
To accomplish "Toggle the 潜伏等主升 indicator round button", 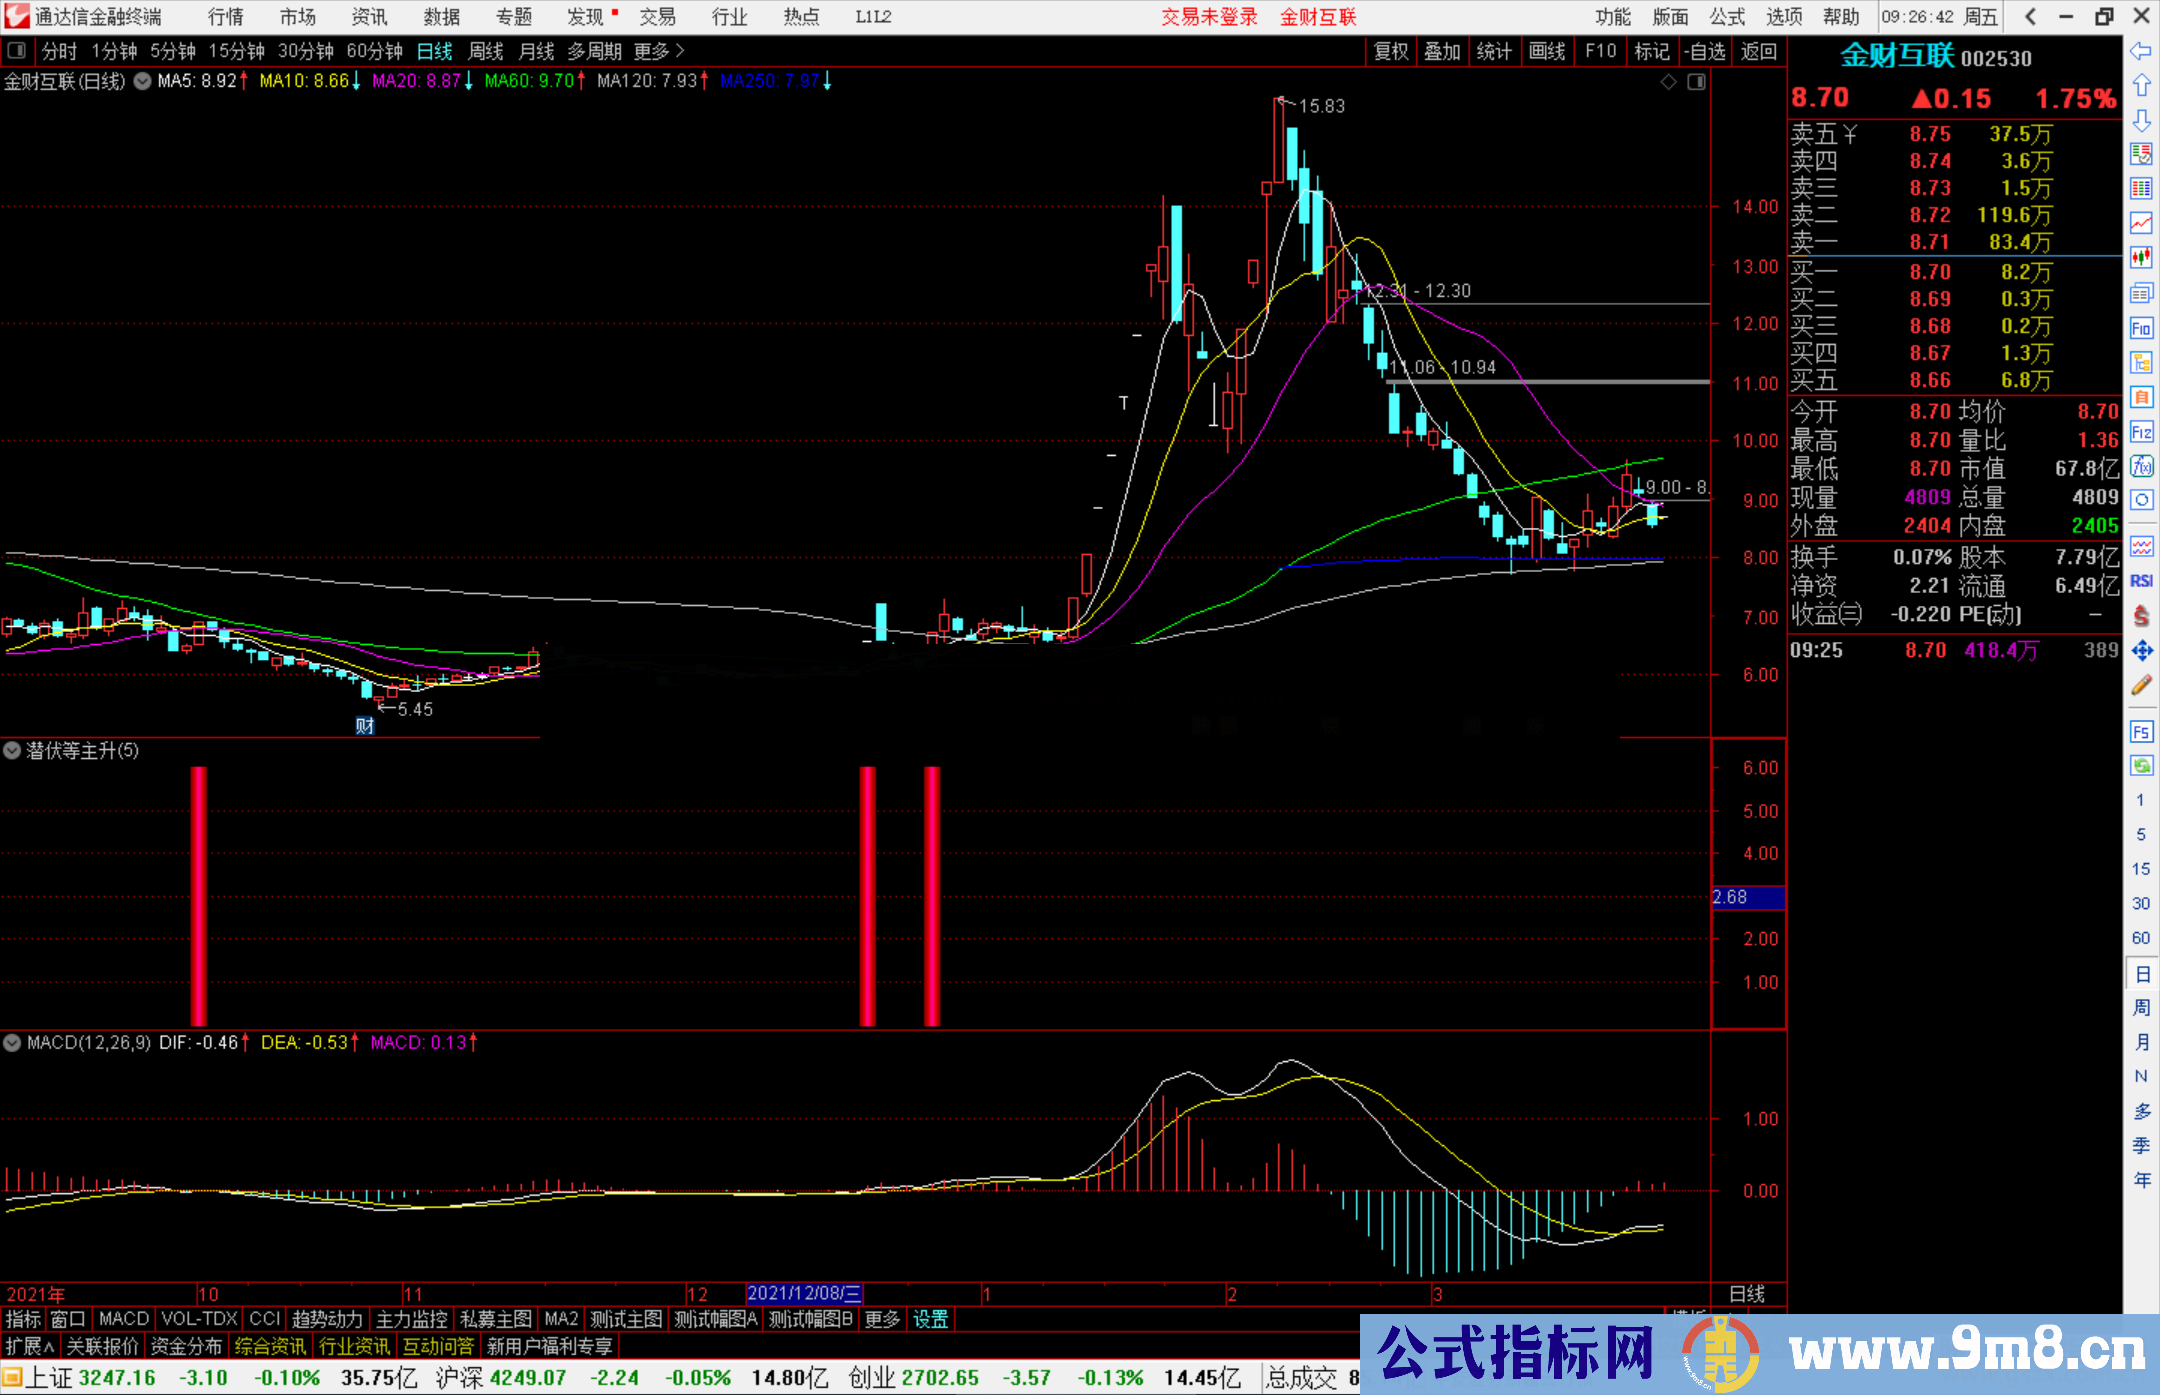I will [x=12, y=750].
